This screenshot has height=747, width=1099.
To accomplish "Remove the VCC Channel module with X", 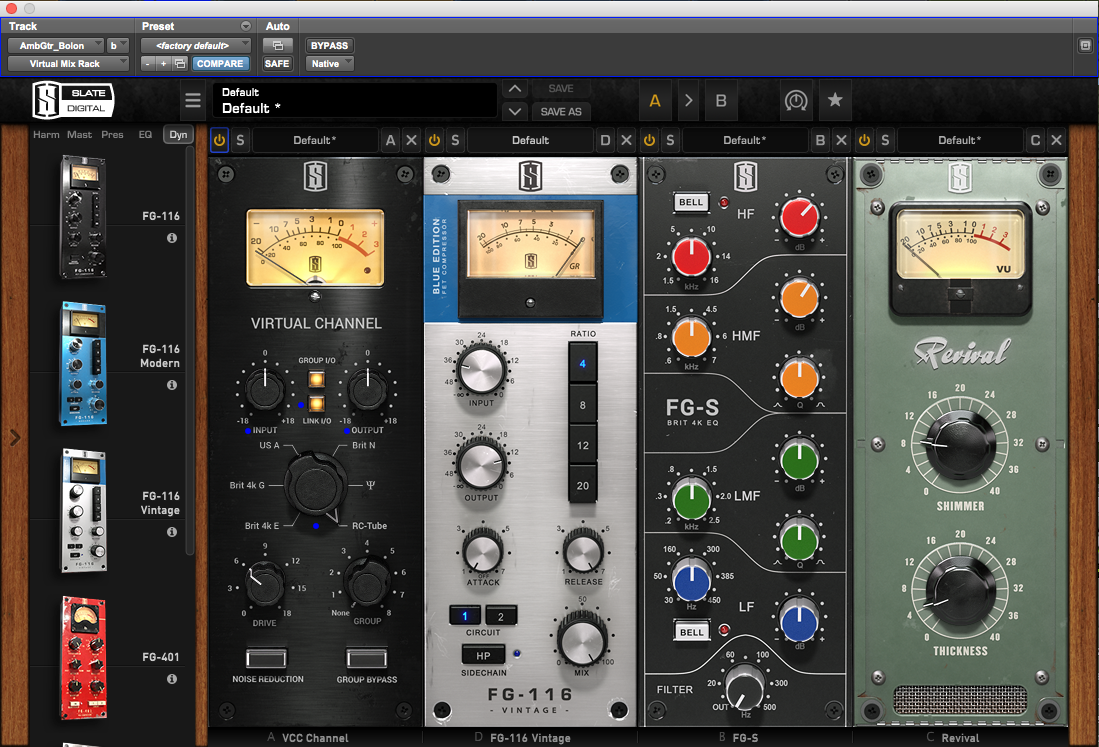I will 411,140.
